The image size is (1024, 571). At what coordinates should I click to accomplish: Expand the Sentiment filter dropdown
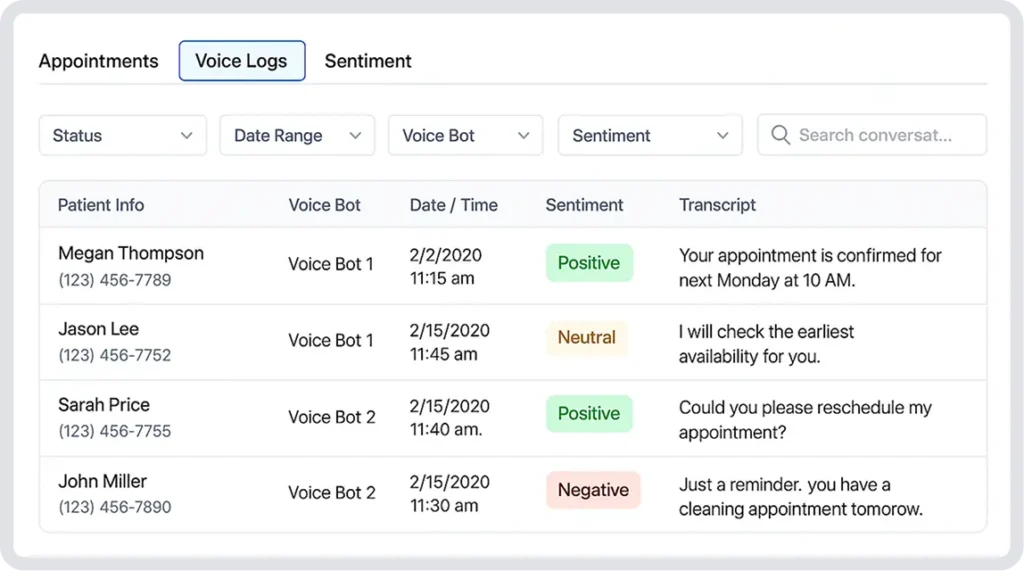[x=650, y=135]
